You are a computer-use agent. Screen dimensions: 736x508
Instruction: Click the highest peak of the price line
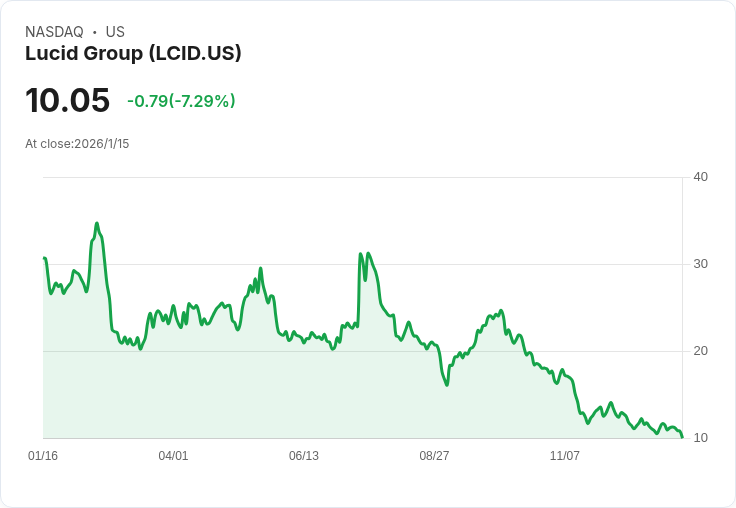click(x=97, y=224)
